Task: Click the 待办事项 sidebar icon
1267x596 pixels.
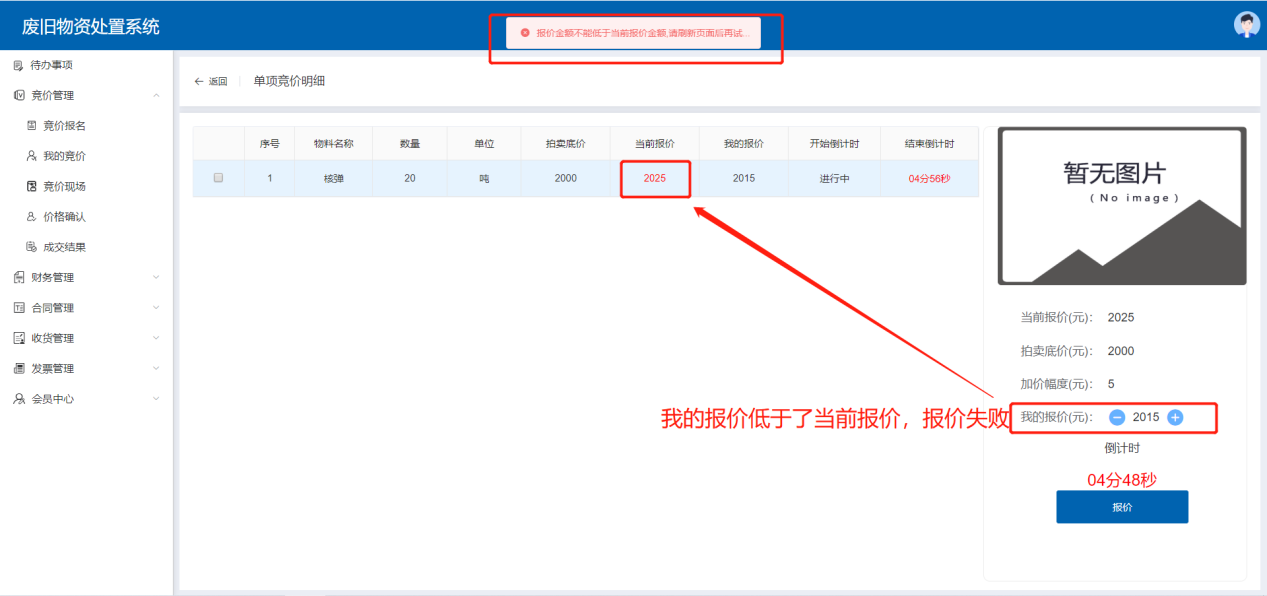Action: point(18,65)
